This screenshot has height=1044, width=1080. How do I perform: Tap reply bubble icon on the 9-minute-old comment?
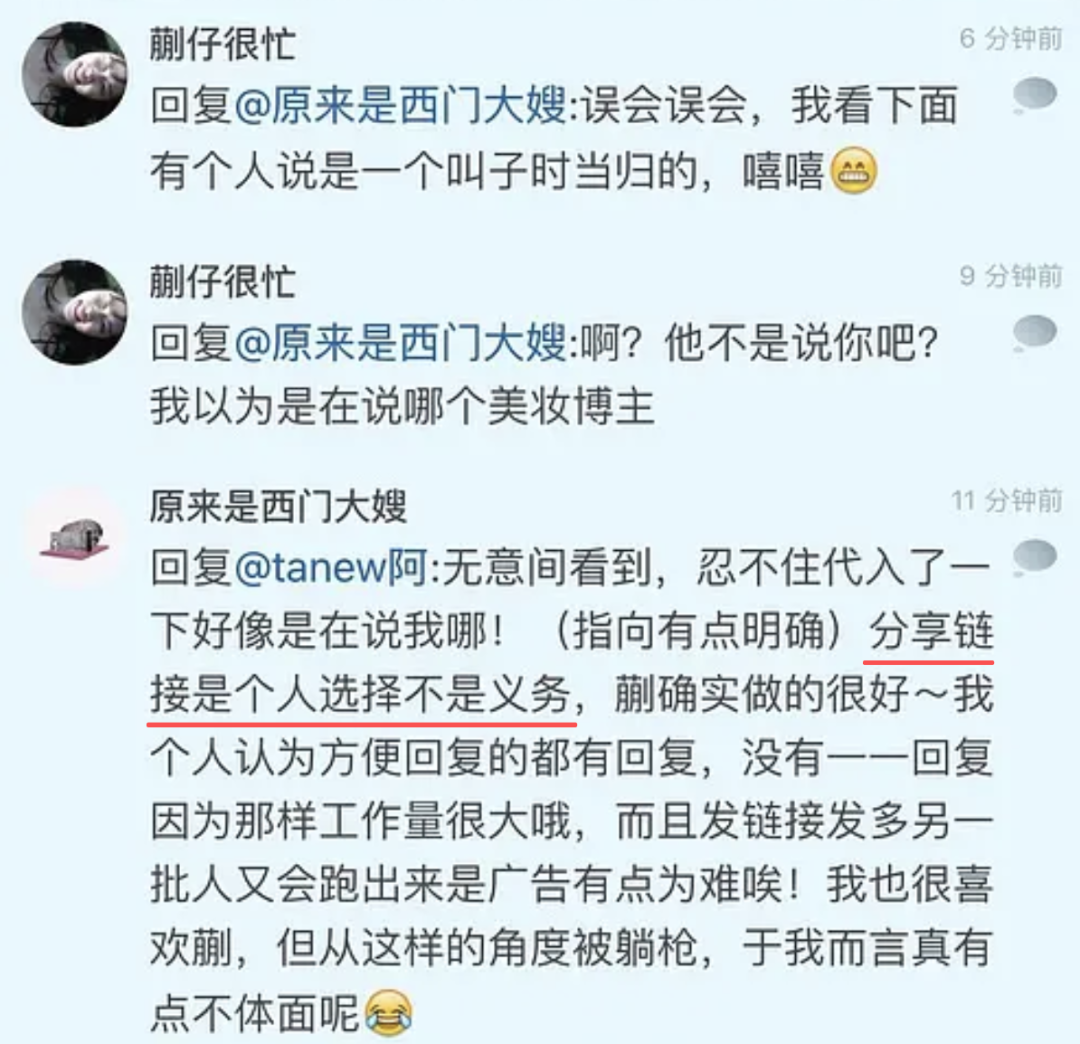[x=1035, y=333]
